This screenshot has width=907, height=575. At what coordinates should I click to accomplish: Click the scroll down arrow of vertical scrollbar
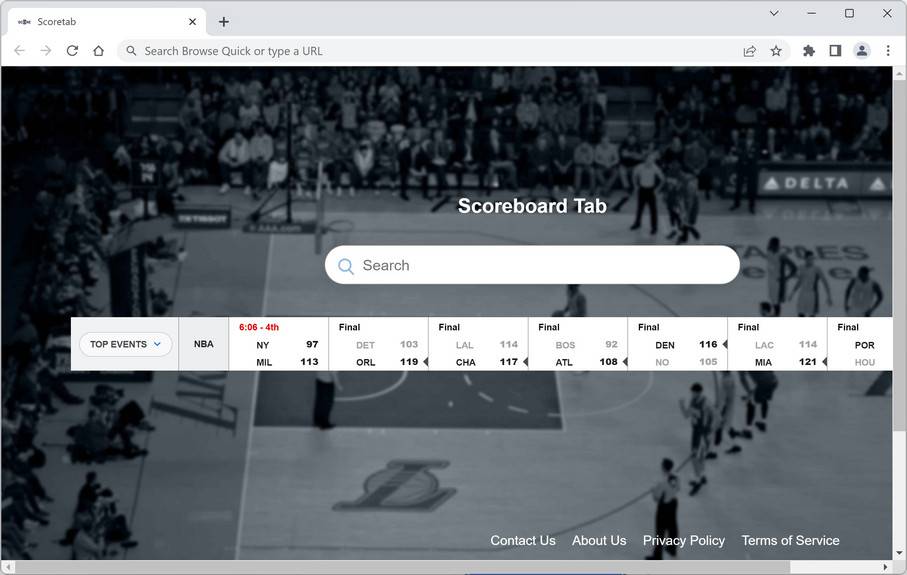tap(899, 554)
